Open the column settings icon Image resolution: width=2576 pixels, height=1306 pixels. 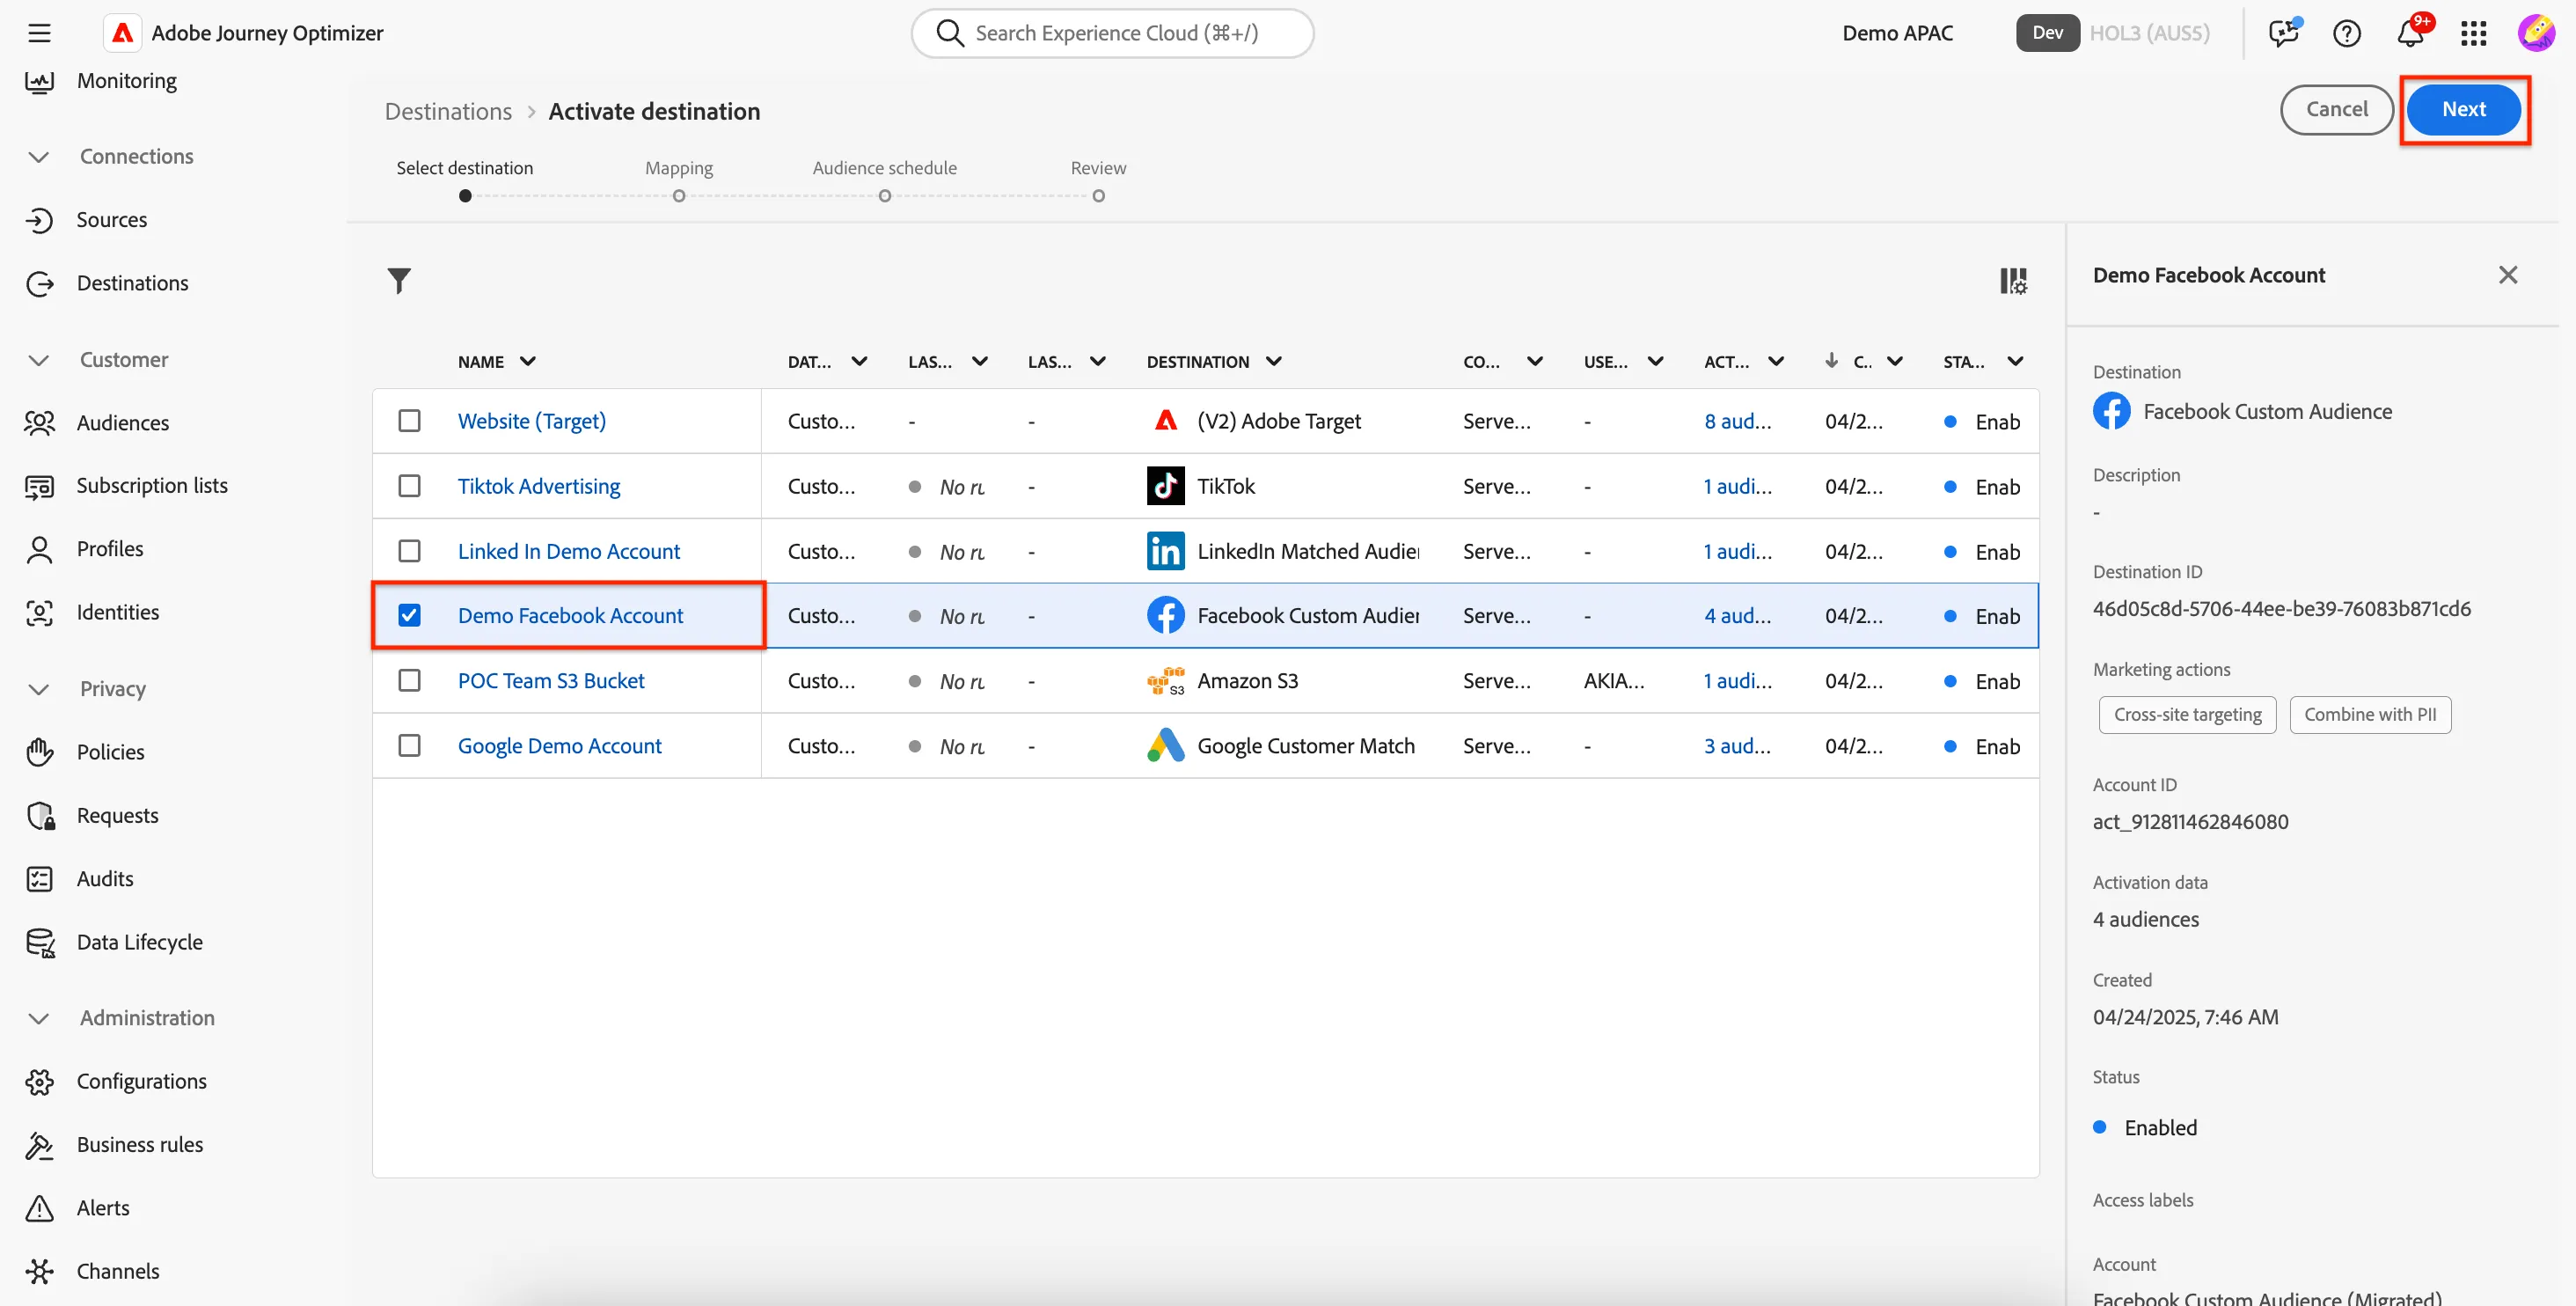pyautogui.click(x=2013, y=281)
